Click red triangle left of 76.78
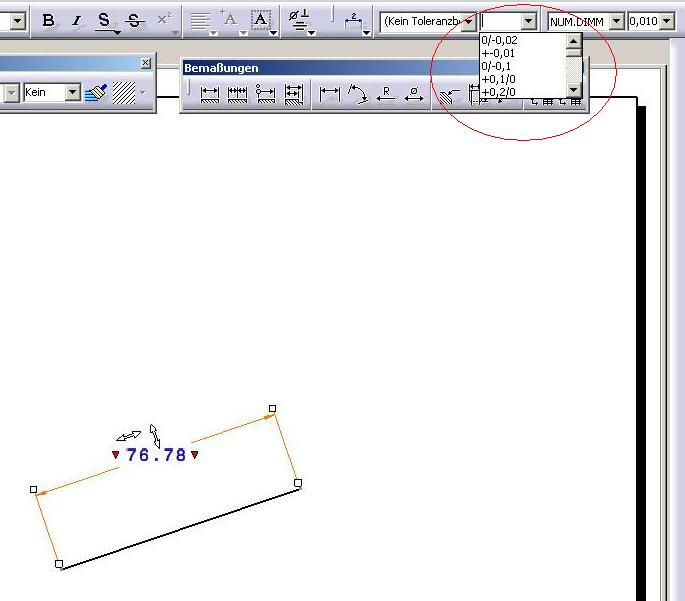Image resolution: width=685 pixels, height=601 pixels. pyautogui.click(x=115, y=455)
